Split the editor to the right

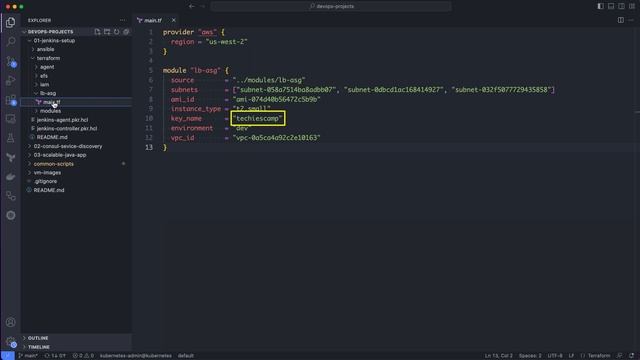(620, 20)
